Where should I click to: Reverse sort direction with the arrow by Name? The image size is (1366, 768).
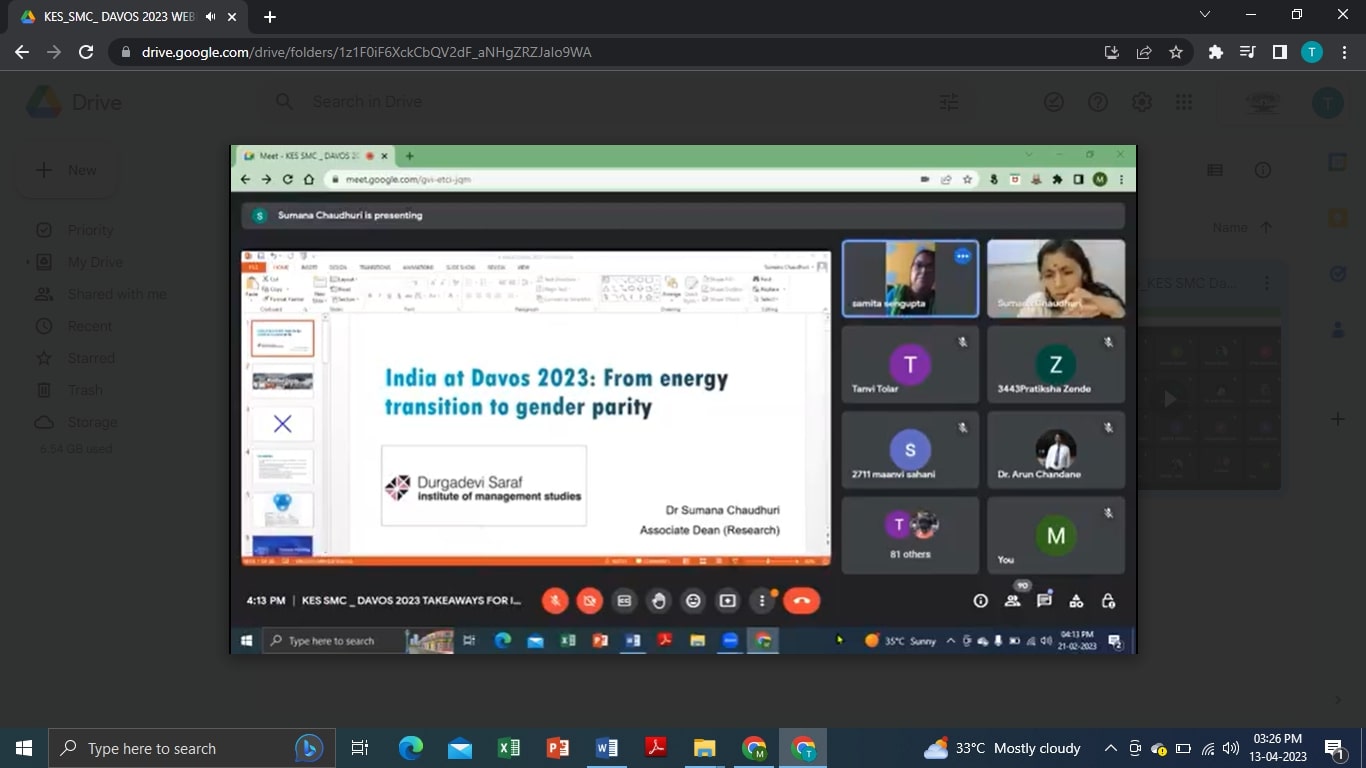tap(1266, 228)
